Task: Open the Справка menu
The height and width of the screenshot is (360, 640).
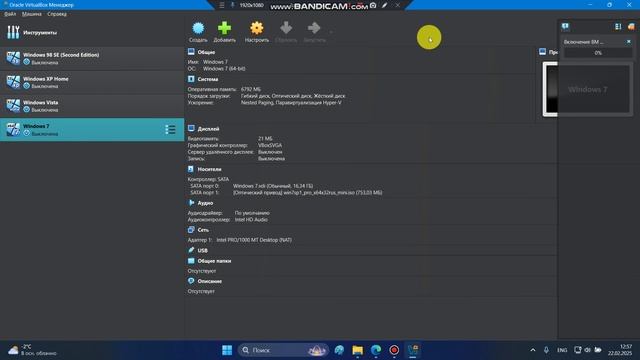Action: coord(57,14)
